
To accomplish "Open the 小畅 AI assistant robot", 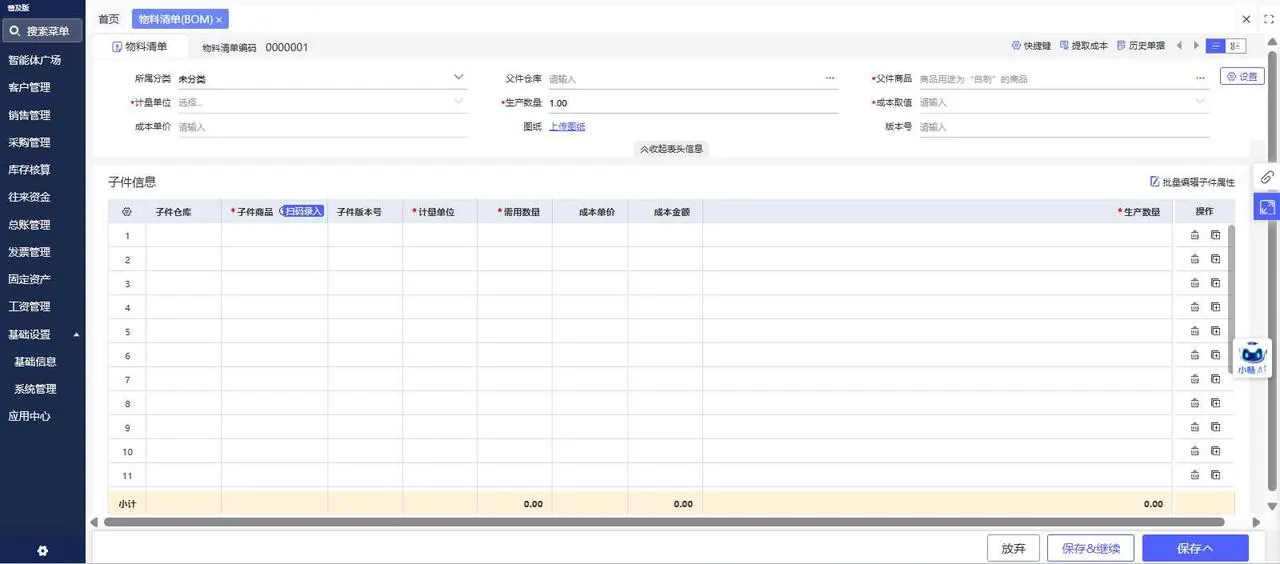I will (x=1253, y=357).
